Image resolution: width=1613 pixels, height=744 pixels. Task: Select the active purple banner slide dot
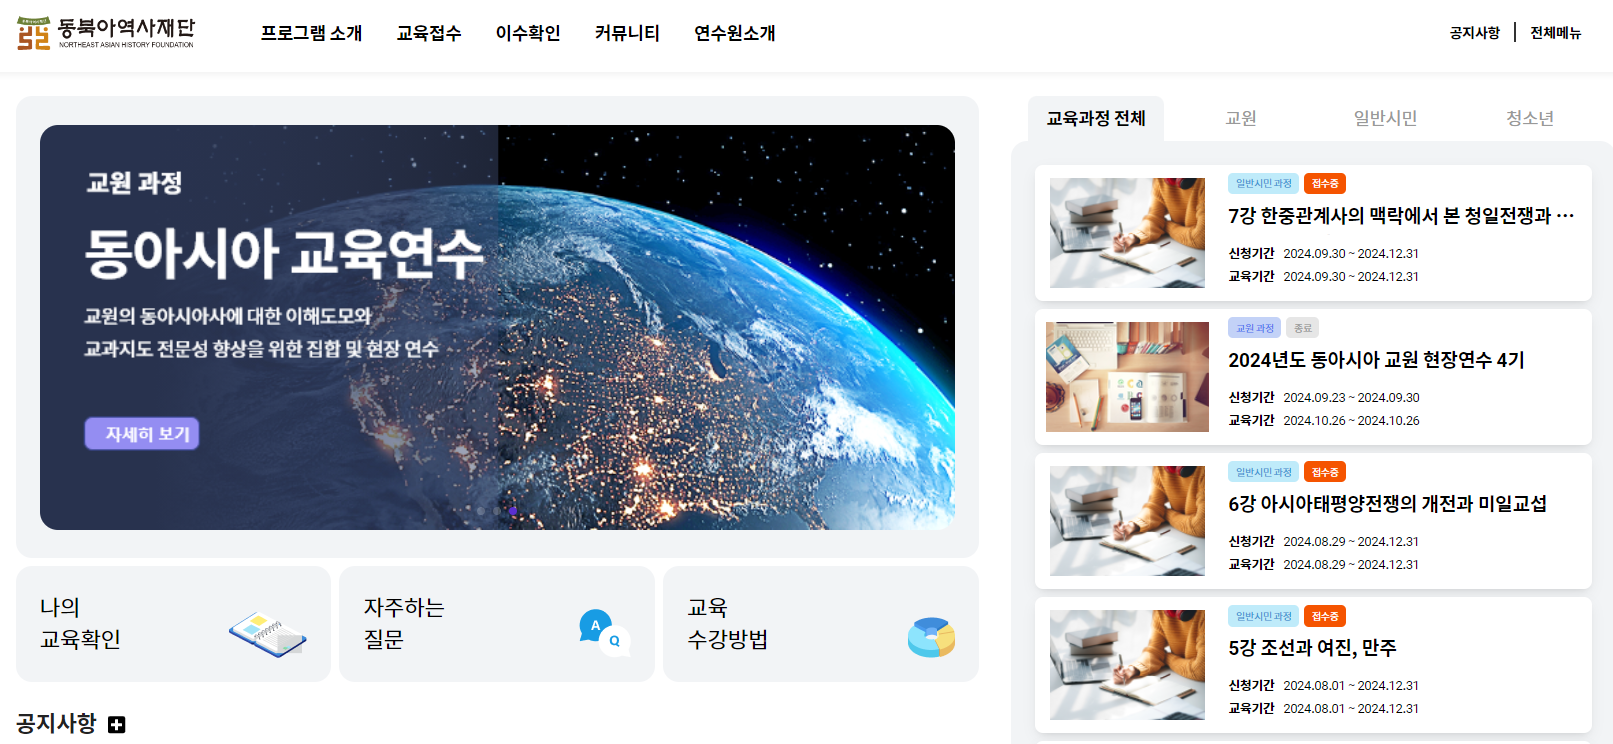pos(513,511)
